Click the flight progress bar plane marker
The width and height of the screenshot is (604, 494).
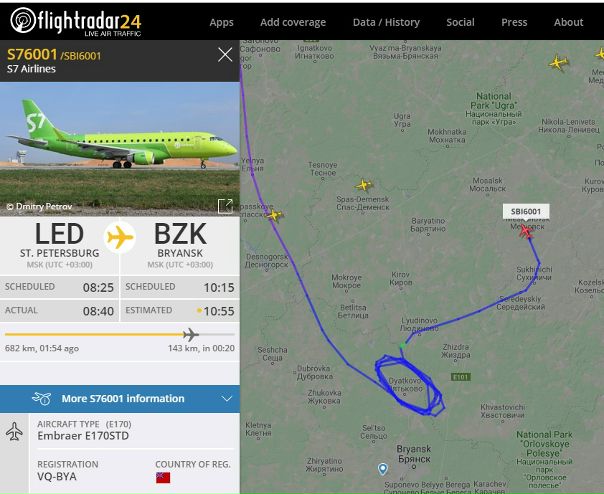191,334
